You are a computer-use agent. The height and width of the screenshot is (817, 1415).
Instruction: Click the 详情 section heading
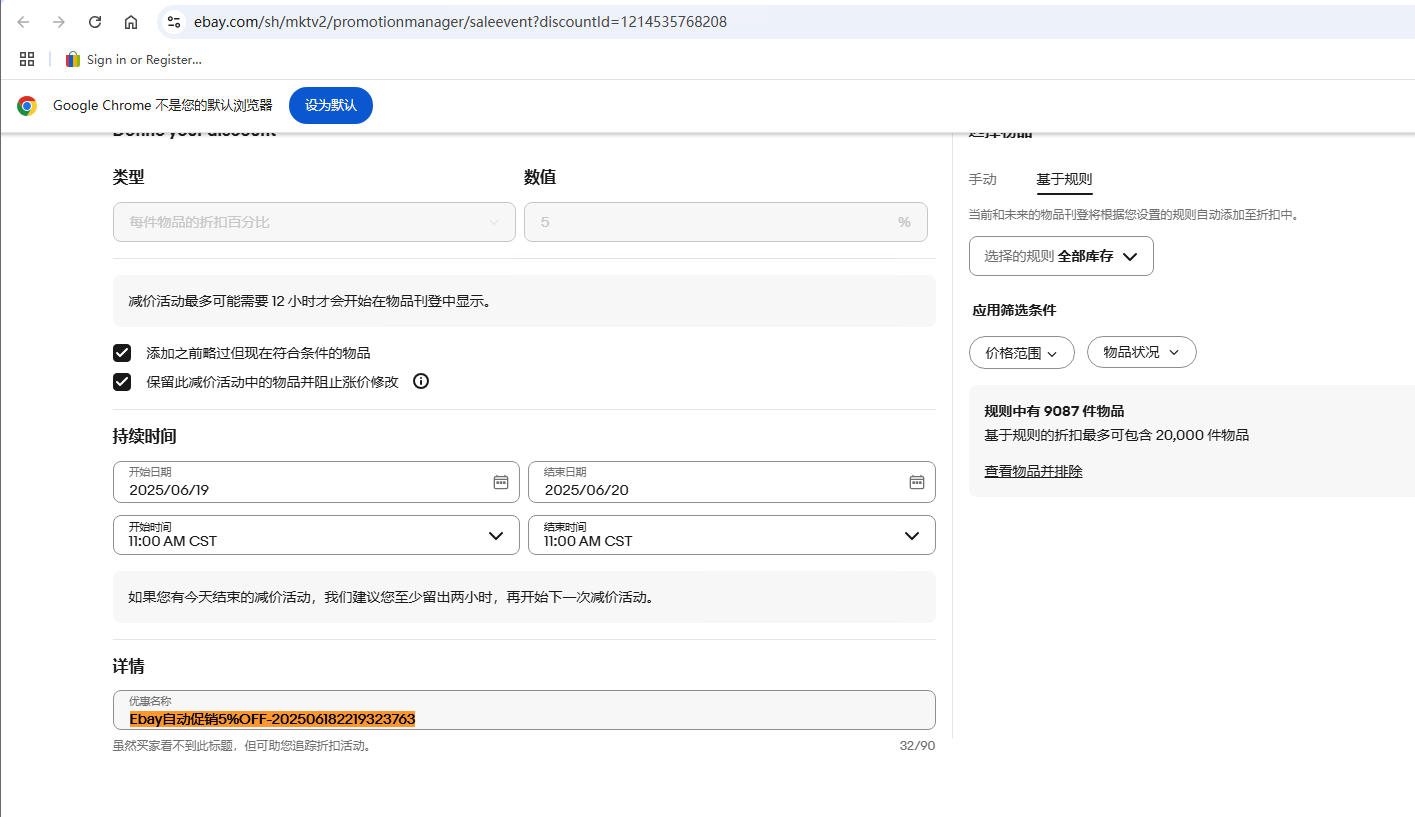[129, 666]
